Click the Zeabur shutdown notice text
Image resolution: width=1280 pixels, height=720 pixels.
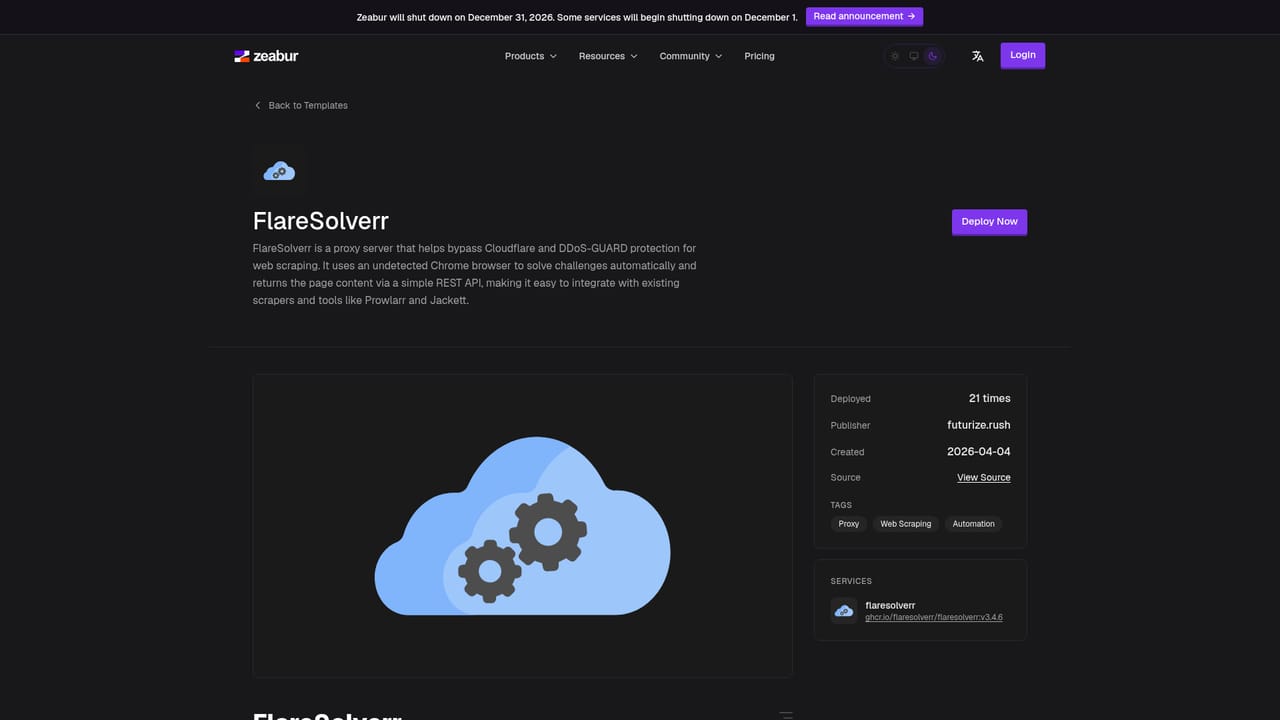point(577,17)
